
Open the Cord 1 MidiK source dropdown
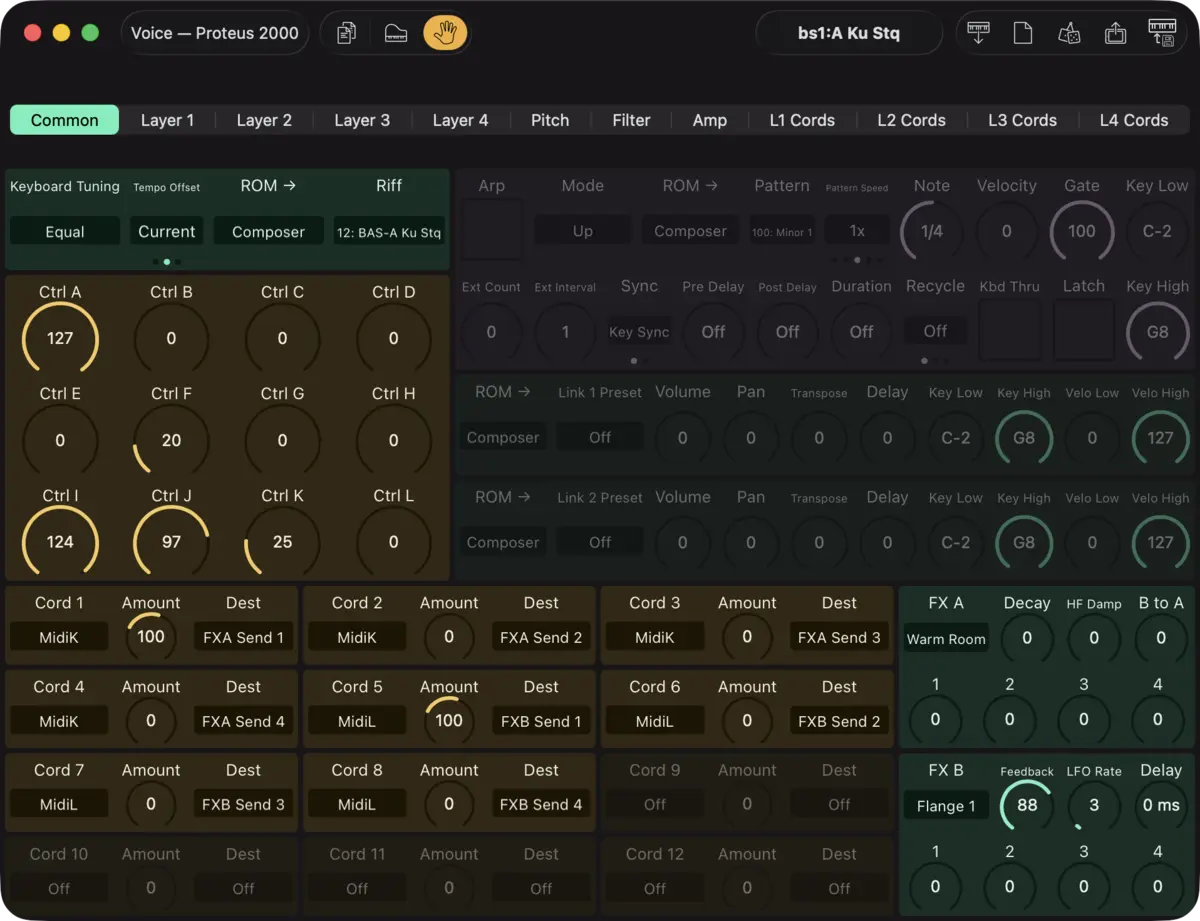click(59, 637)
